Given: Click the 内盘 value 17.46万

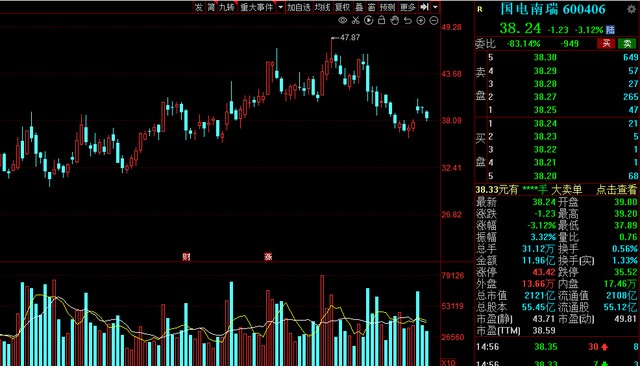Looking at the screenshot, I should coord(620,284).
